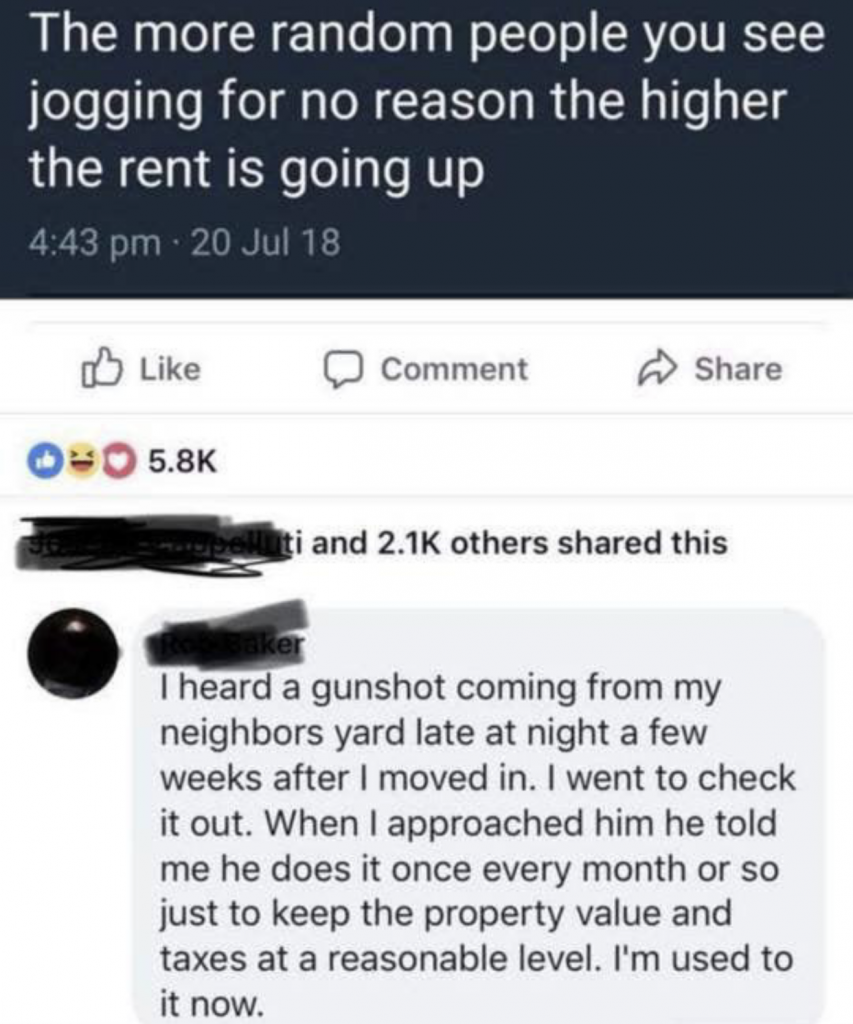Viewport: 853px width, 1024px height.
Task: Click the 4:43 pm timestamp
Action: [x=95, y=243]
